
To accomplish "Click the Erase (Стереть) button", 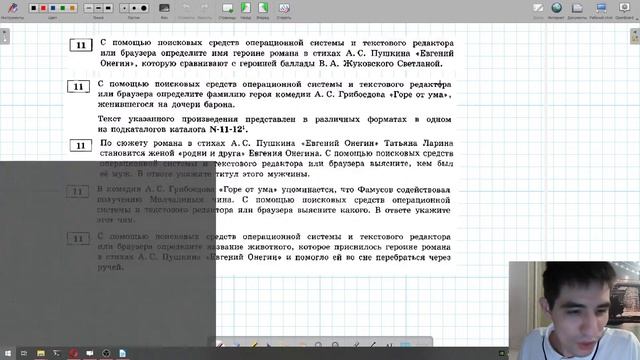I will coord(284,9).
